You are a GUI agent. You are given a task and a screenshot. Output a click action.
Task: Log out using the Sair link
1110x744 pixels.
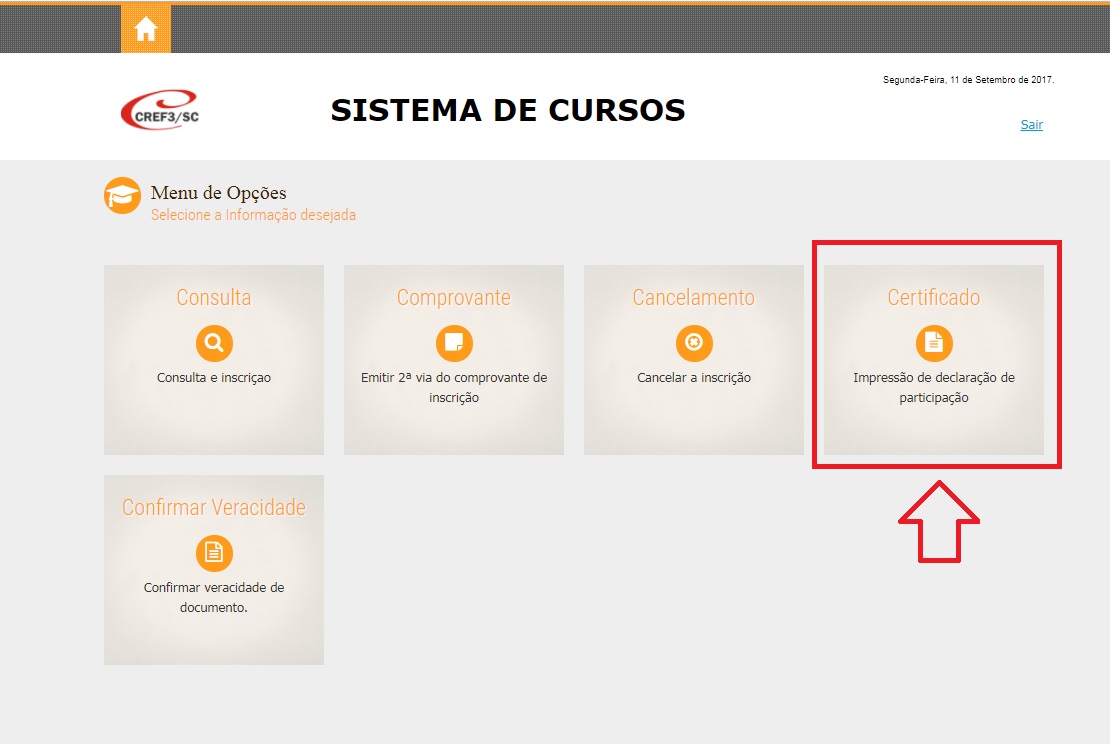[x=1031, y=125]
